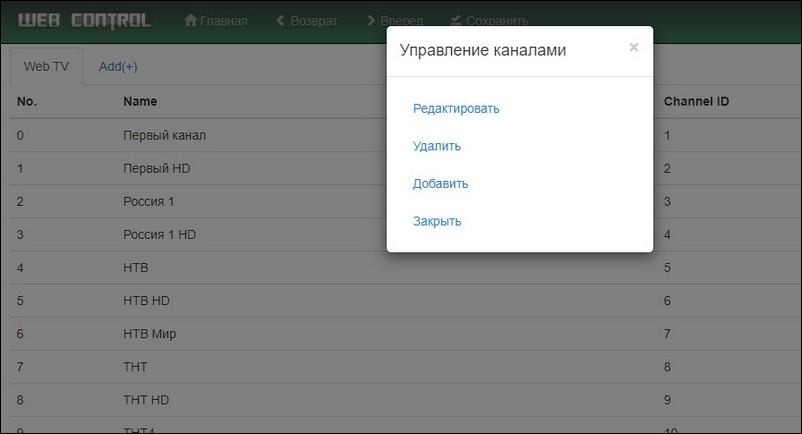The width and height of the screenshot is (802, 434).
Task: Select the Первый канал row
Action: (x=406, y=135)
